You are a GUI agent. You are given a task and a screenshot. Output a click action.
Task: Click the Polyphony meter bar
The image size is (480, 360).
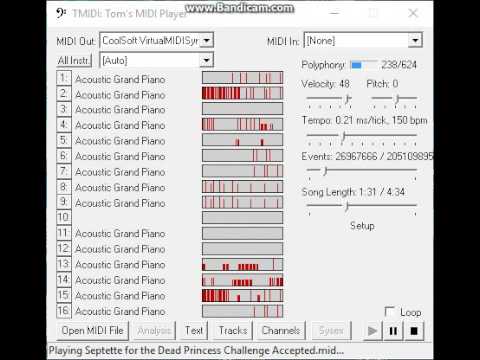click(x=364, y=65)
